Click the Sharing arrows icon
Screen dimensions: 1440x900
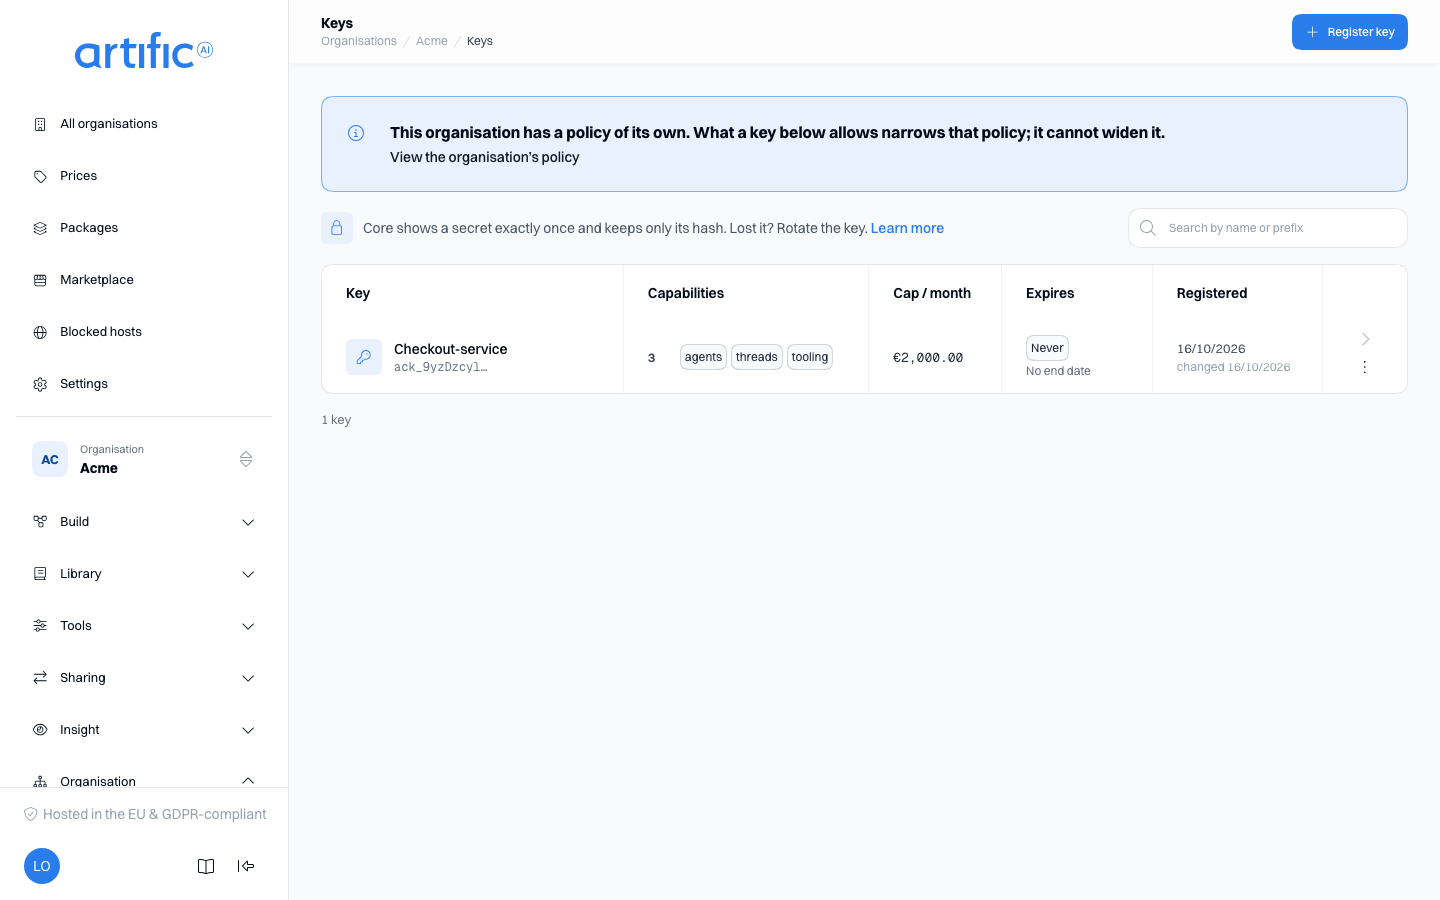click(x=40, y=678)
